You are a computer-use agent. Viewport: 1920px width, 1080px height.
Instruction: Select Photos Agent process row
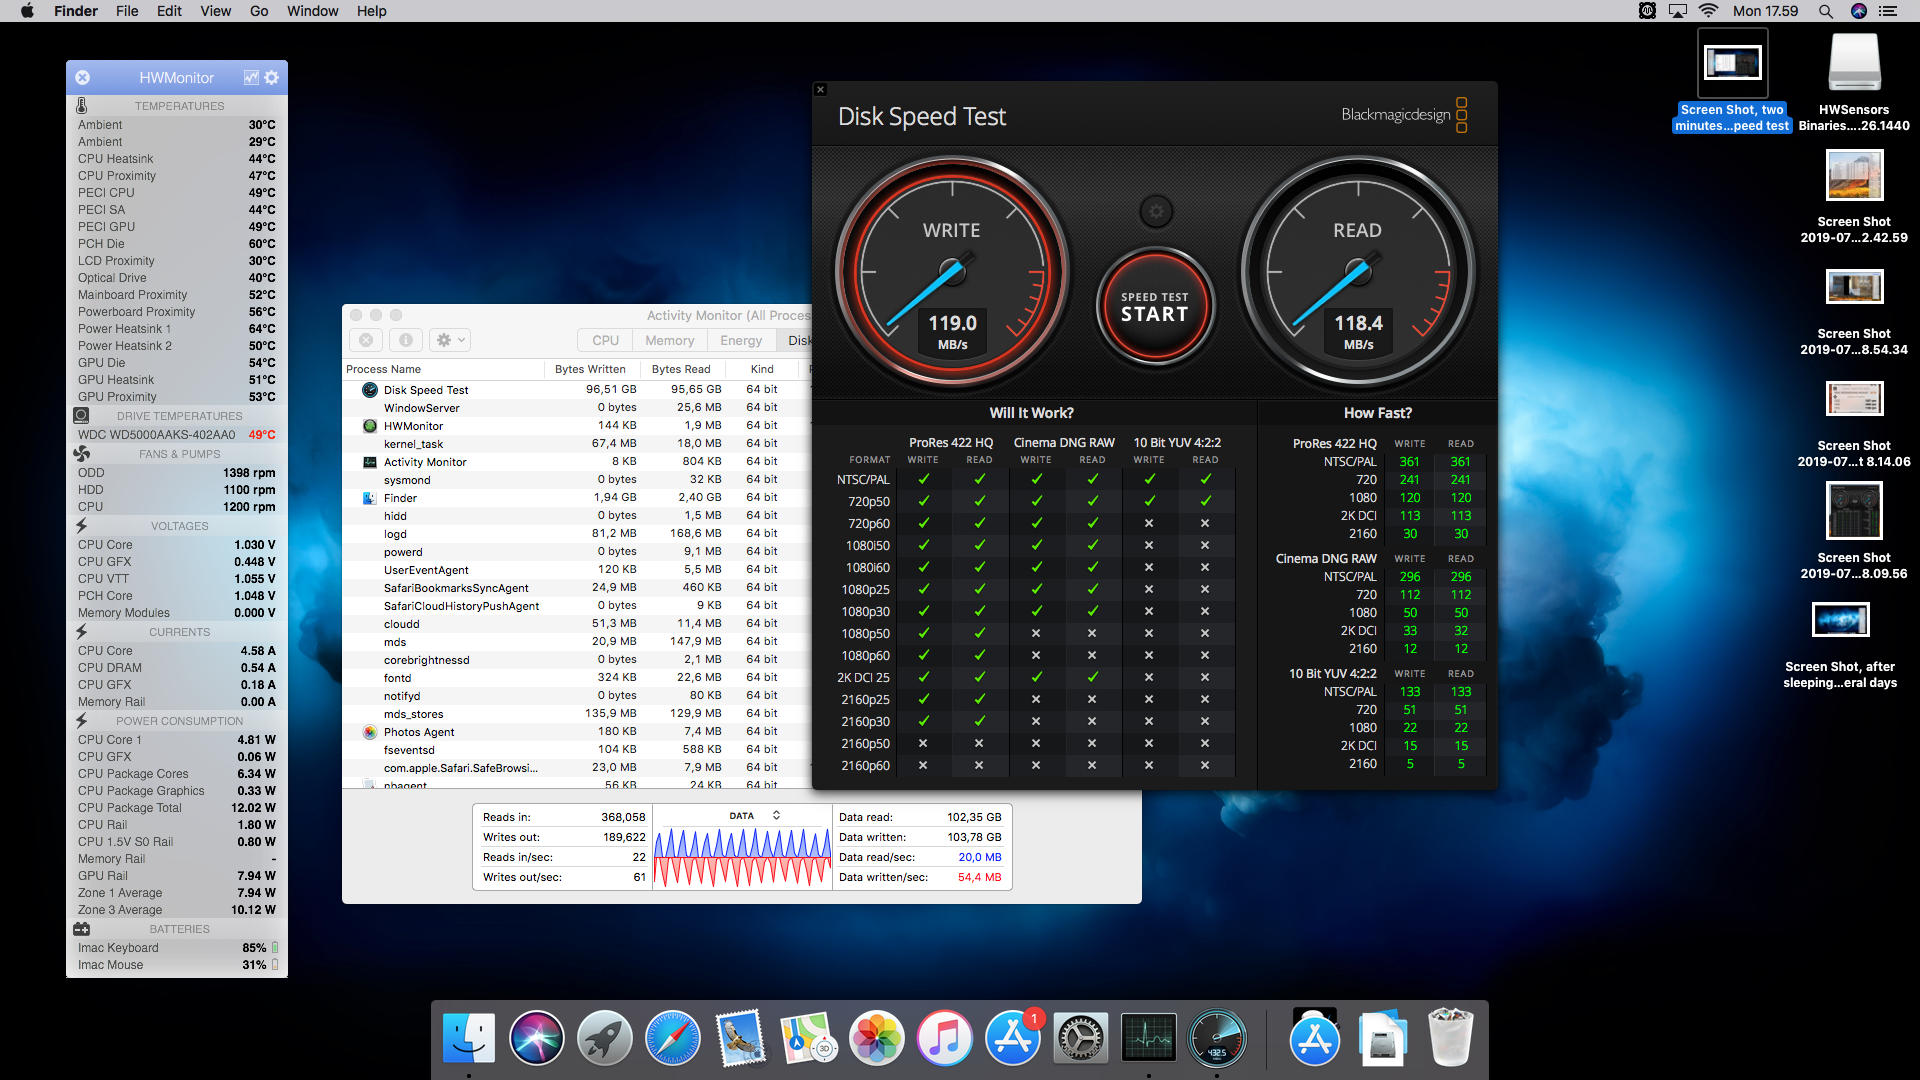pos(576,732)
